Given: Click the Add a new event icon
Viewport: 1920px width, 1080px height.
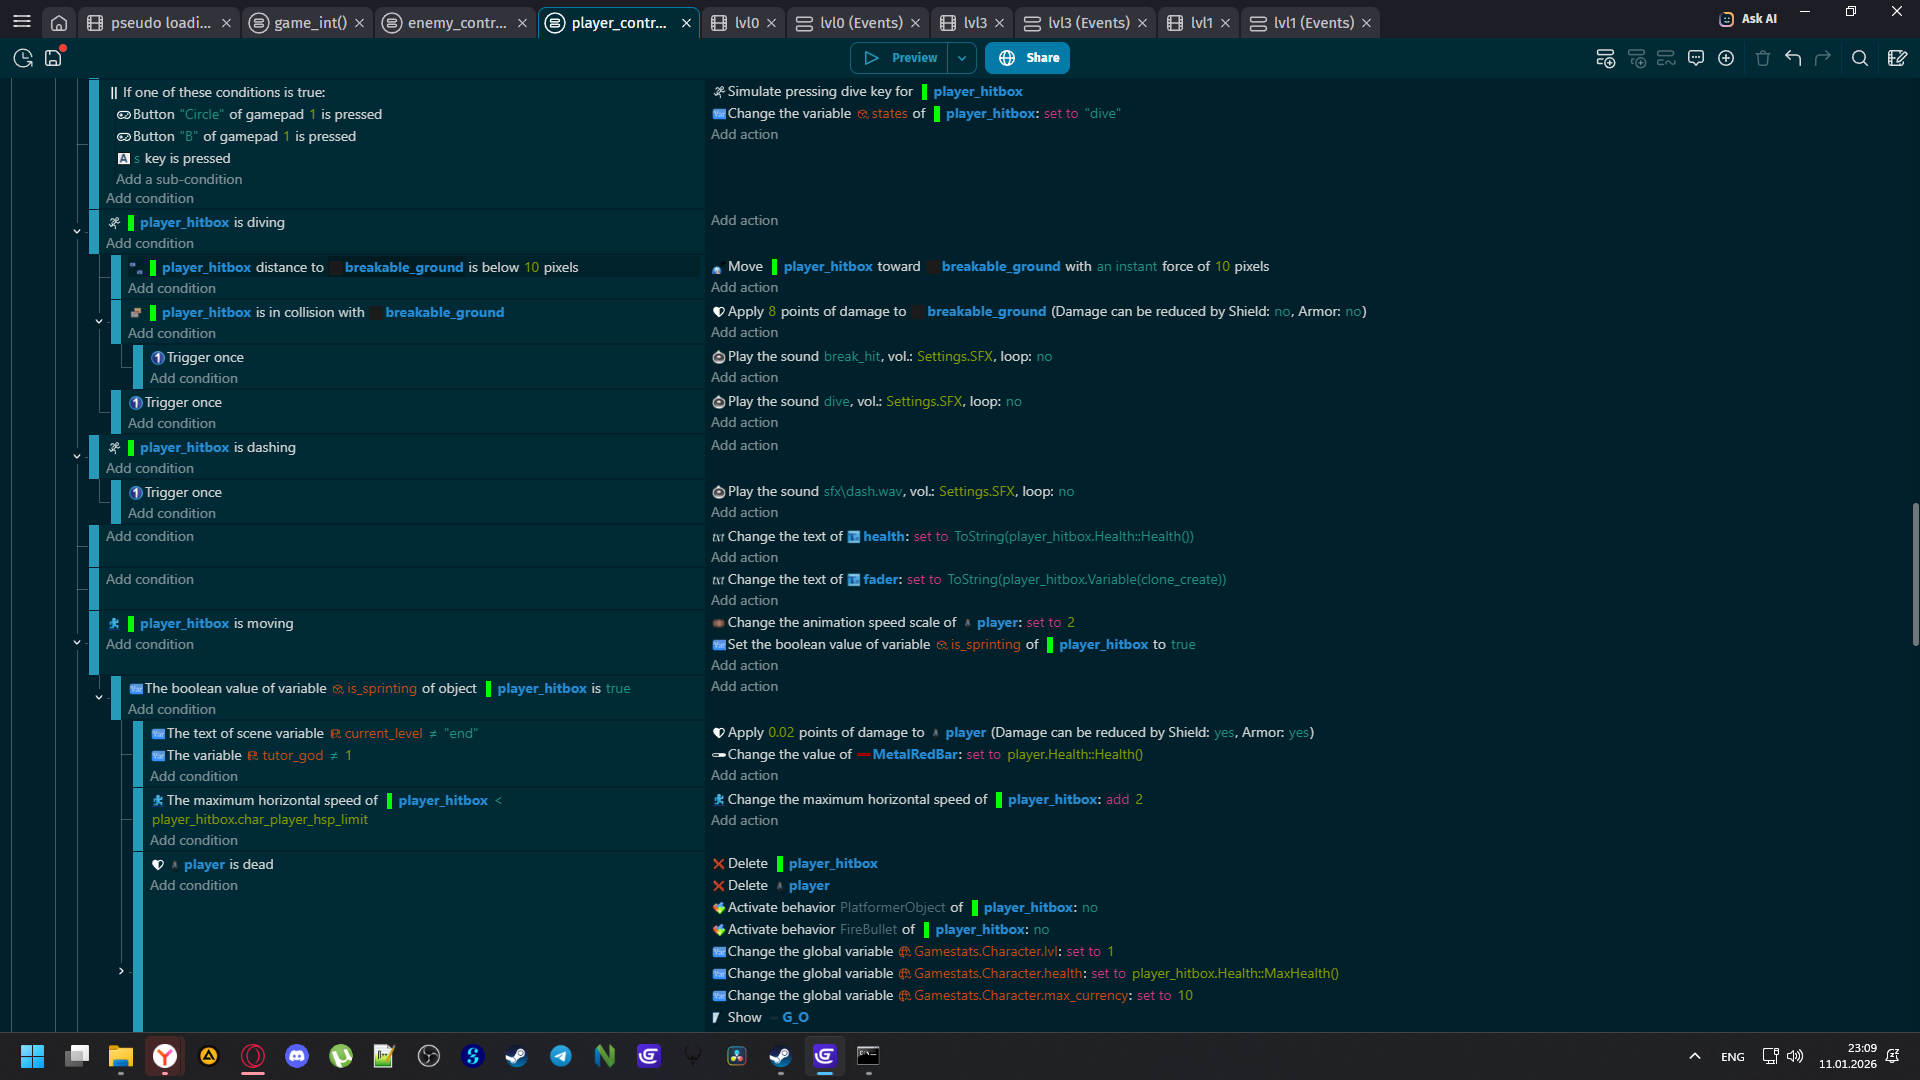Looking at the screenshot, I should pos(1605,58).
